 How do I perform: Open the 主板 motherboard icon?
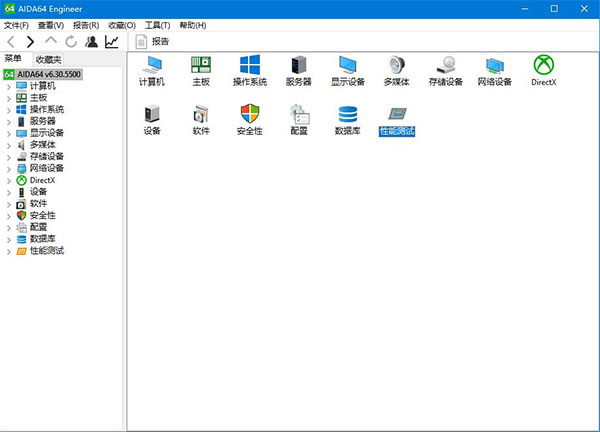(x=200, y=67)
